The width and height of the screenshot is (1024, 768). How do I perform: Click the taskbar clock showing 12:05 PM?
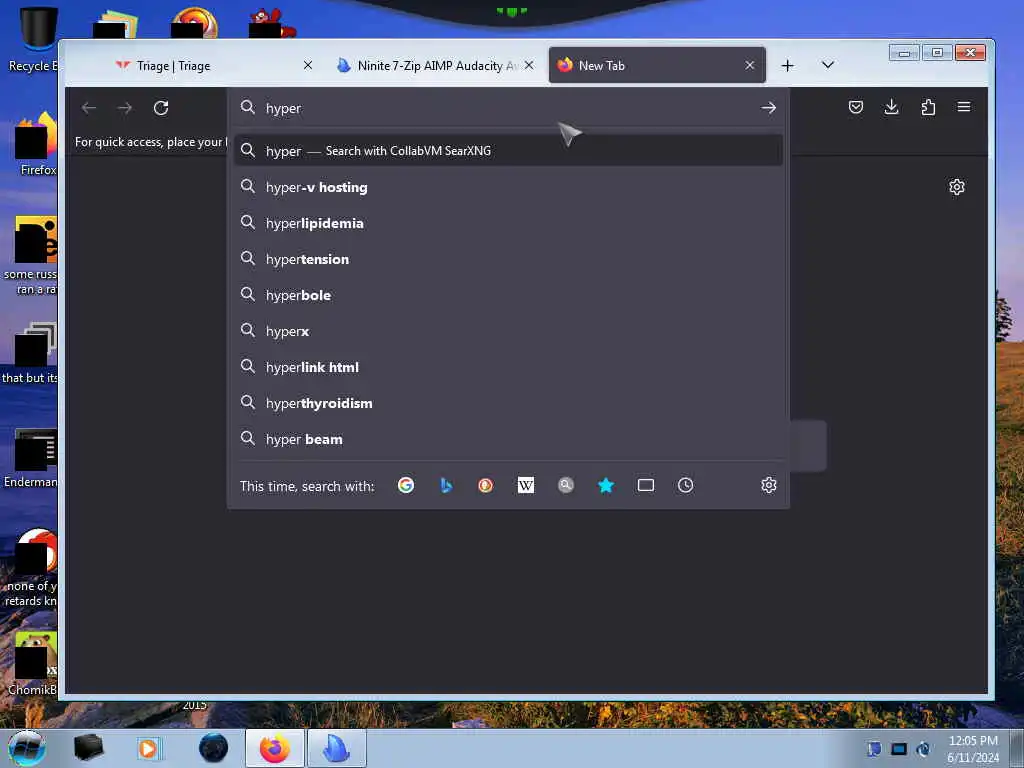973,749
